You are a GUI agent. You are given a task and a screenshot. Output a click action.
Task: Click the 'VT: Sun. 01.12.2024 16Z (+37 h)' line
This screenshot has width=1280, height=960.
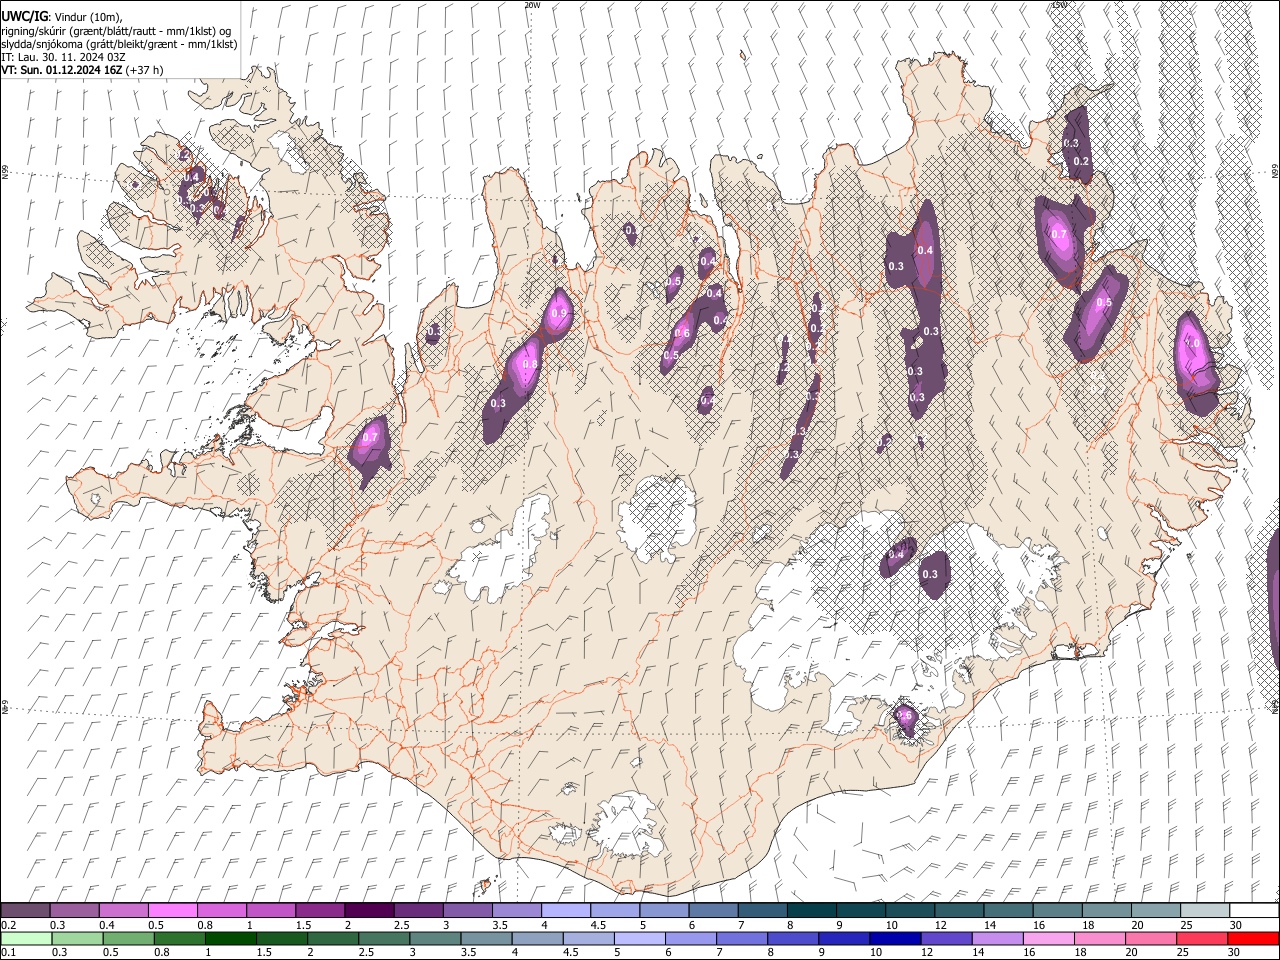(82, 70)
